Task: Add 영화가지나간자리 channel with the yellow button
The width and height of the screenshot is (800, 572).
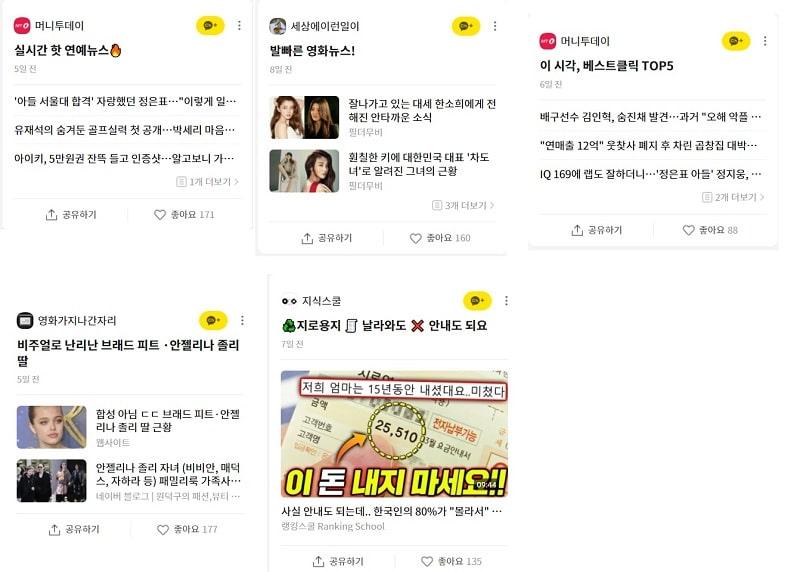Action: click(213, 320)
